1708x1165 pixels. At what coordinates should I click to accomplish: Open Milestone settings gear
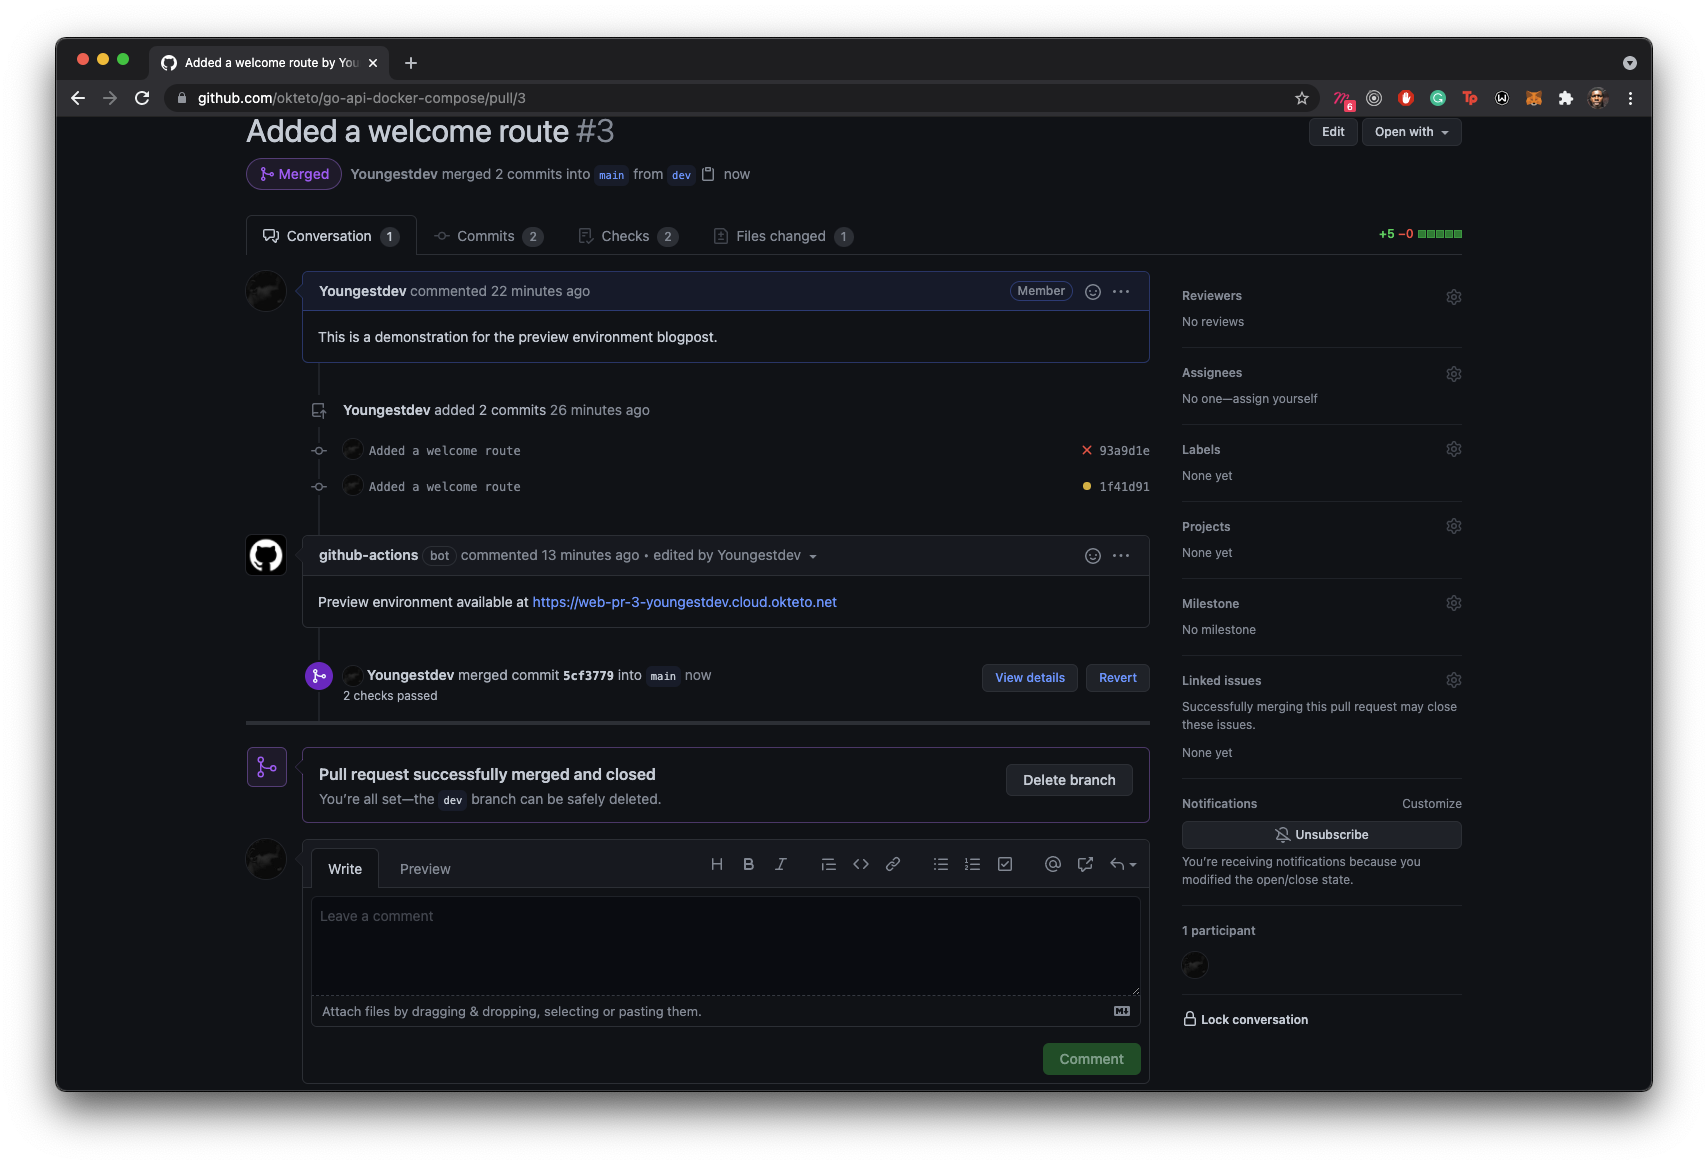[1454, 603]
